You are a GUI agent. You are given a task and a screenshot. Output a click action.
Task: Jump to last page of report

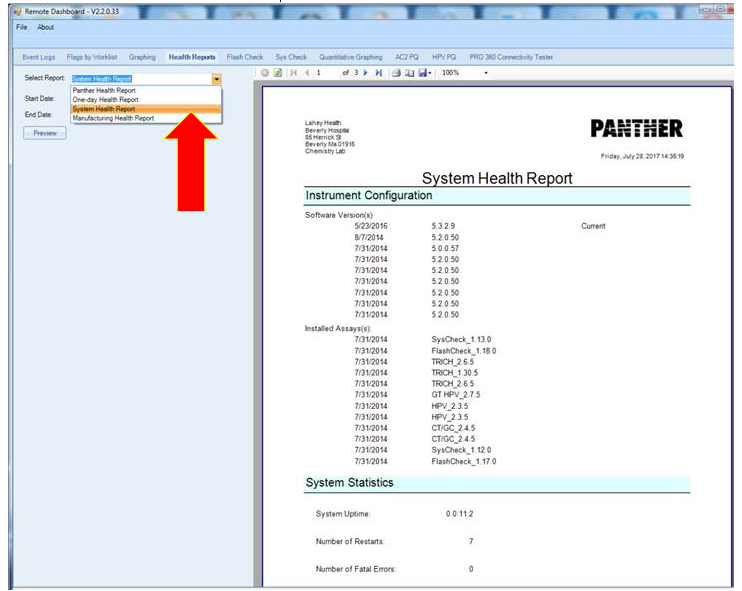378,73
